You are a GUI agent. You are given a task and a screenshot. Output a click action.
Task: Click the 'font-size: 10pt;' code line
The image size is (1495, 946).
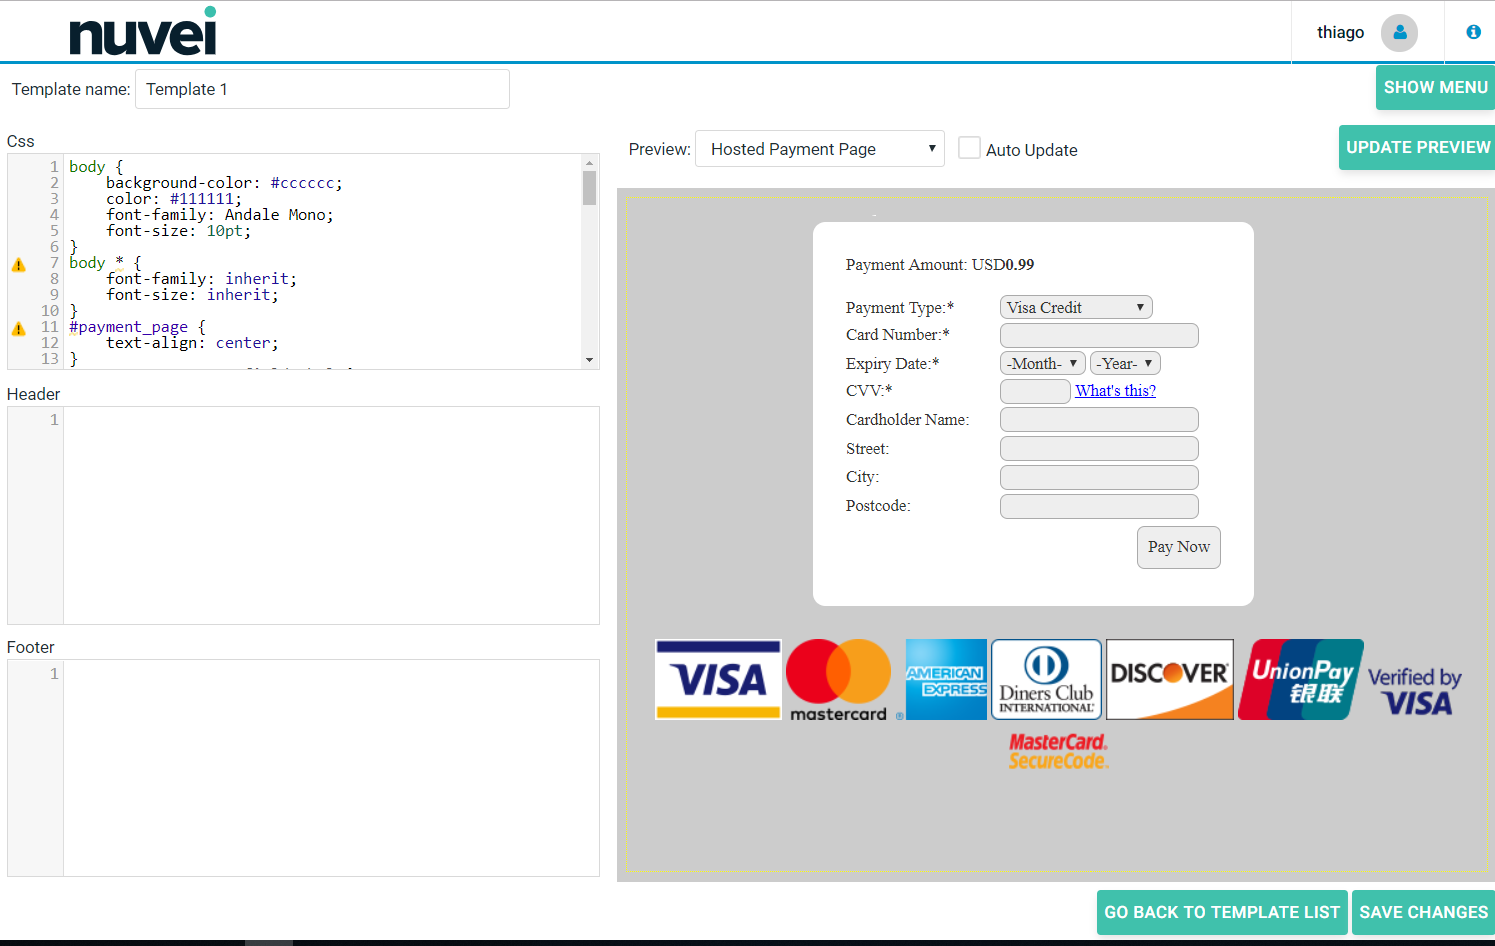(x=179, y=231)
